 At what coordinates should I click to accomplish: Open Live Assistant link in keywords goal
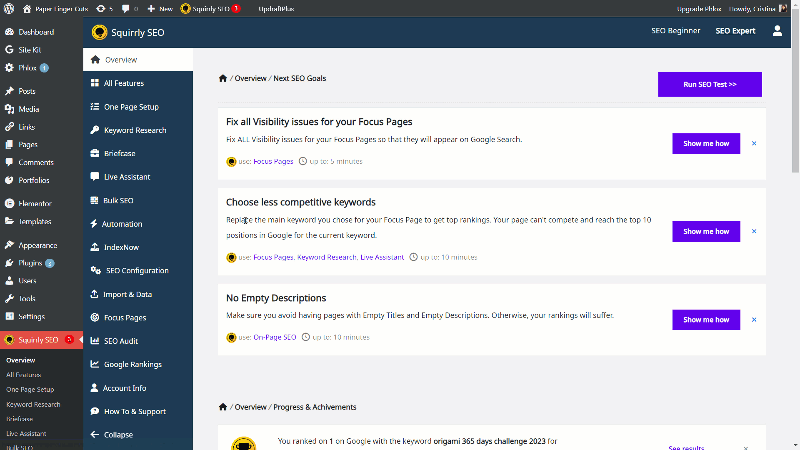tap(382, 257)
